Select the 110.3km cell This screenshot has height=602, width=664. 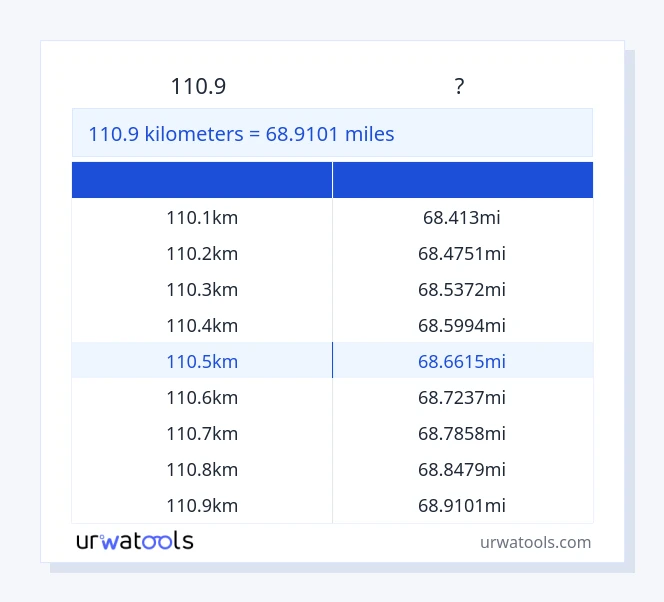(x=202, y=289)
